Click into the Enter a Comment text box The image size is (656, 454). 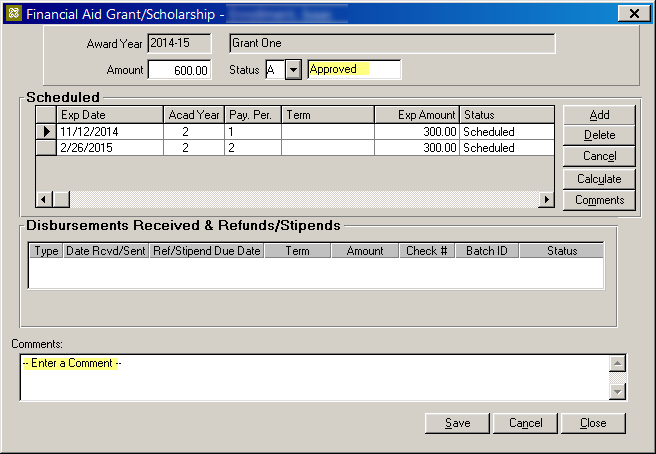coord(312,377)
